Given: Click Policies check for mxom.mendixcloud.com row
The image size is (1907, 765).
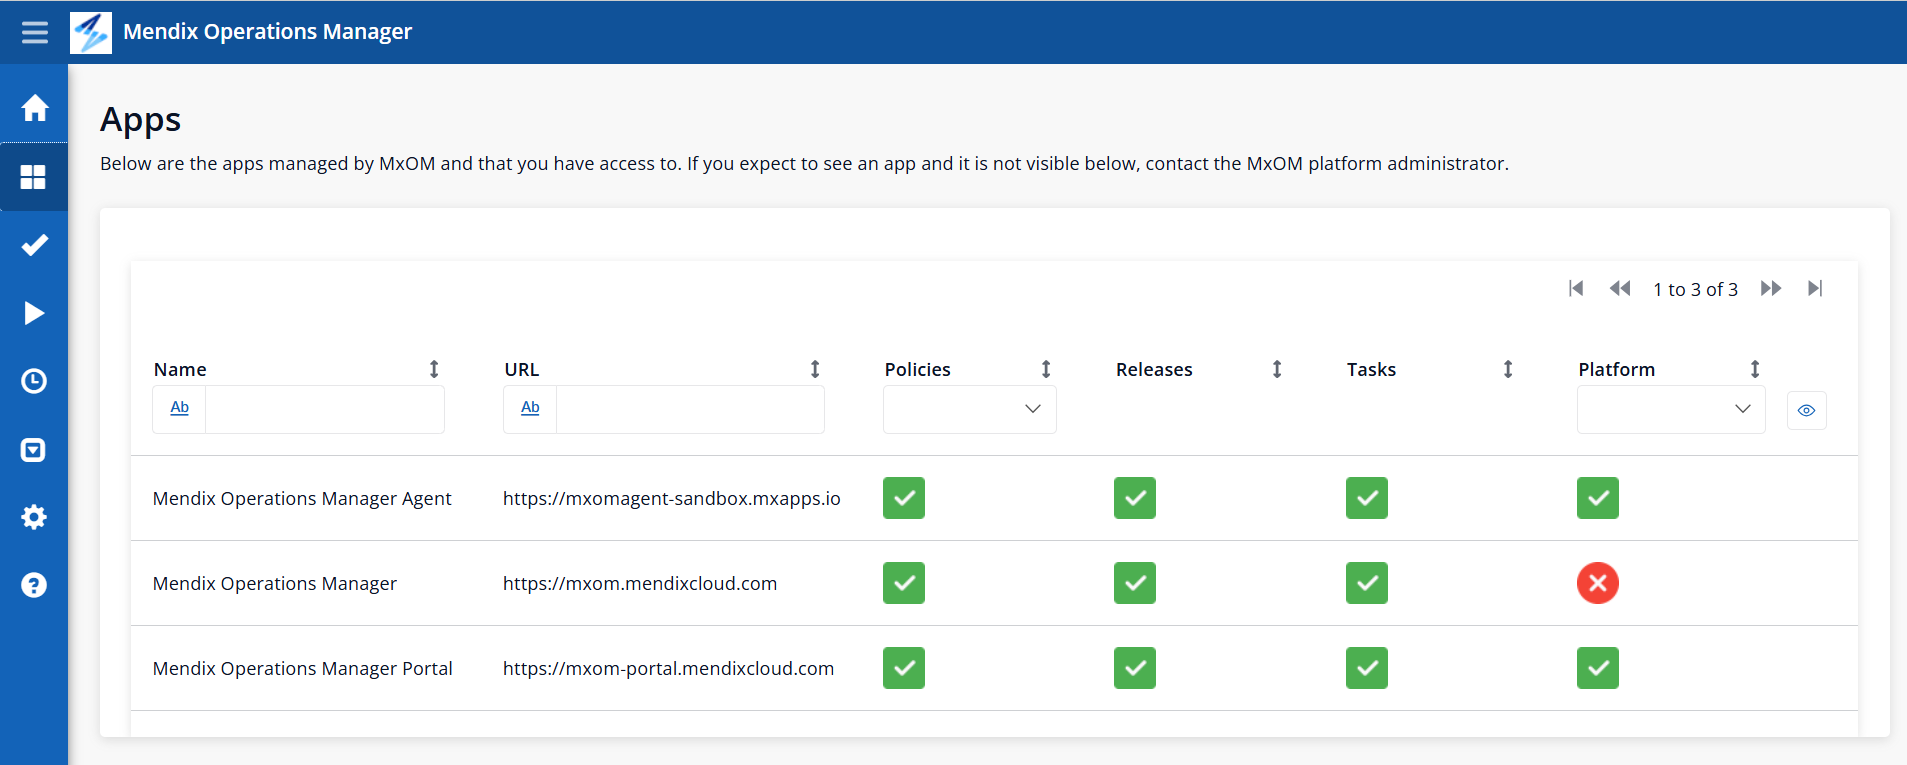Looking at the screenshot, I should (x=904, y=583).
